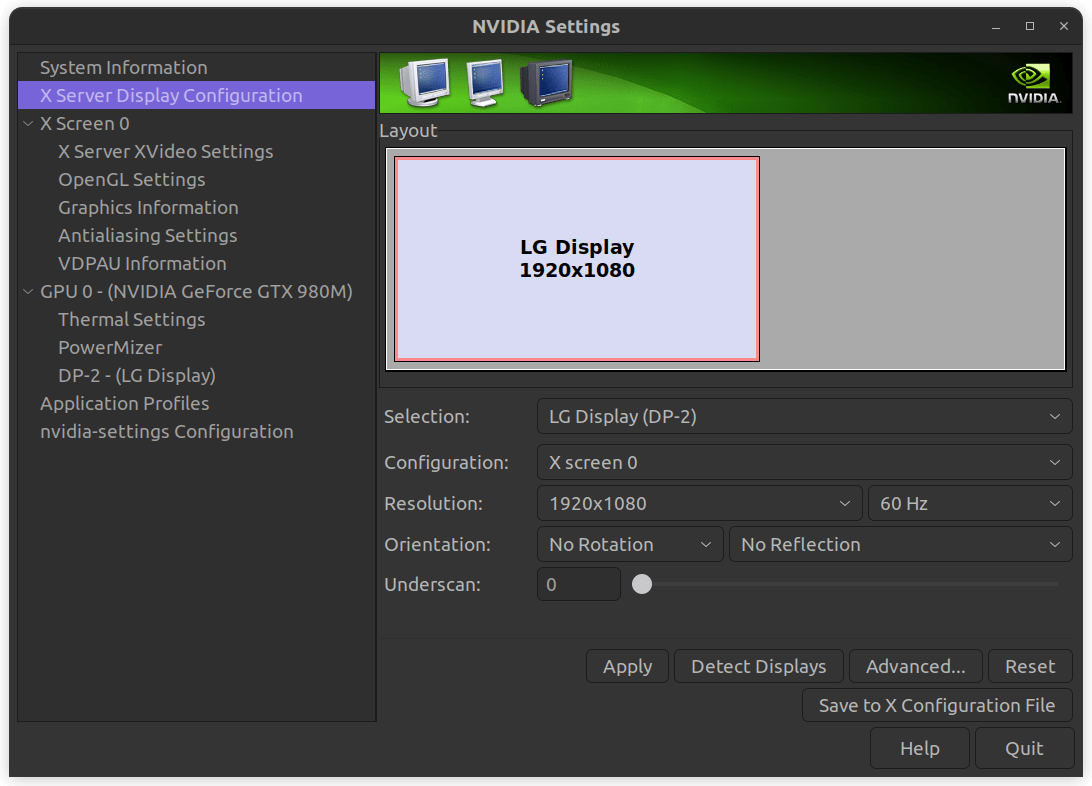
Task: Select OpenGL Settings in the sidebar
Action: pyautogui.click(x=133, y=179)
